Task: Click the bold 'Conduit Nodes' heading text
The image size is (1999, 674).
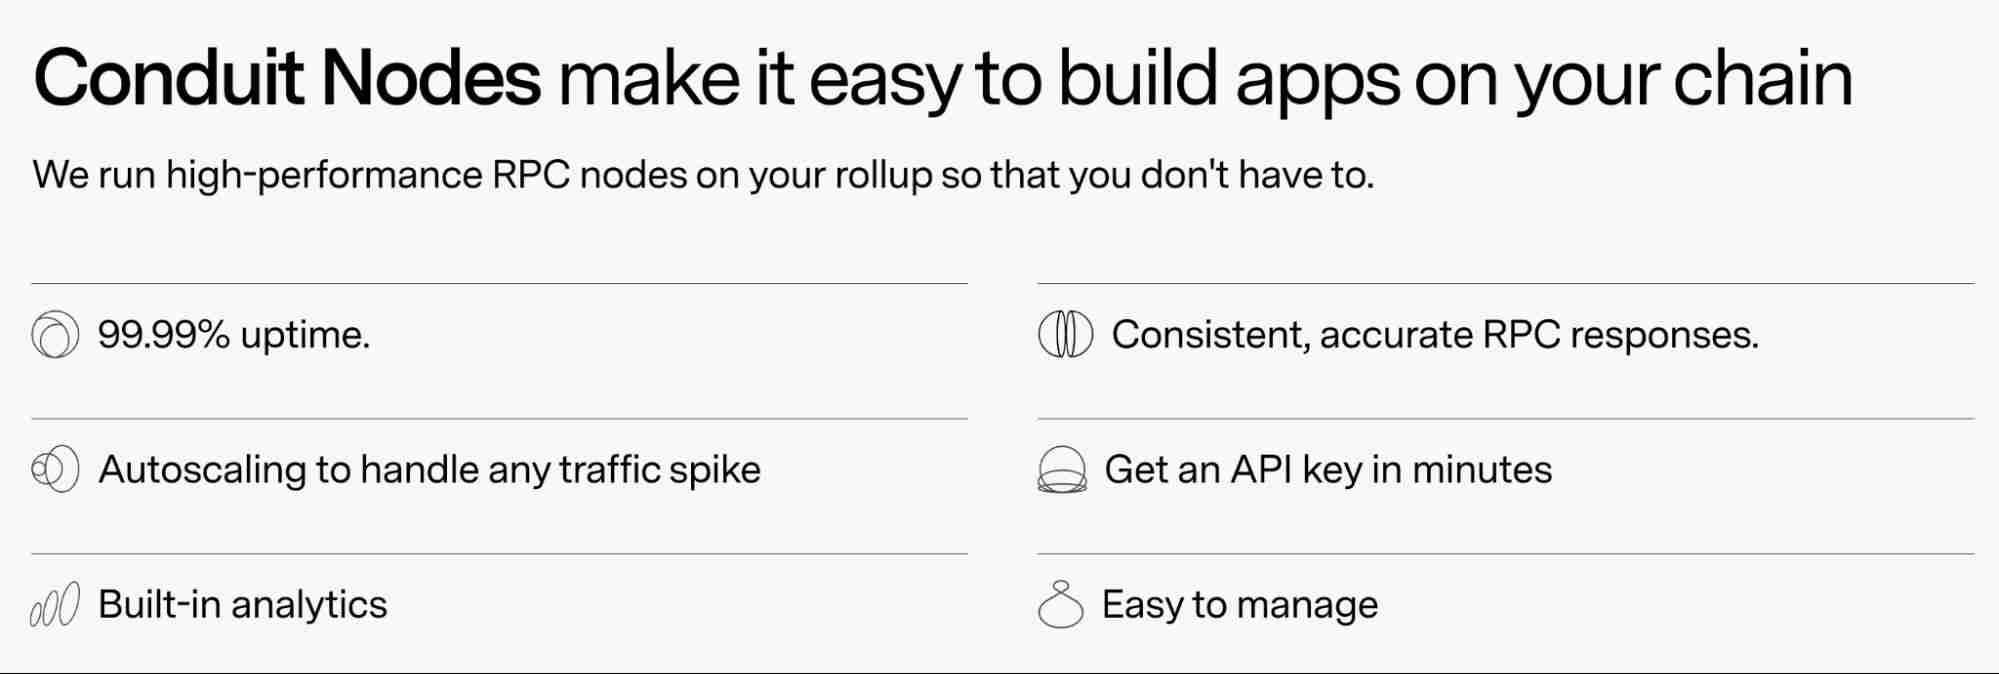Action: (x=287, y=78)
